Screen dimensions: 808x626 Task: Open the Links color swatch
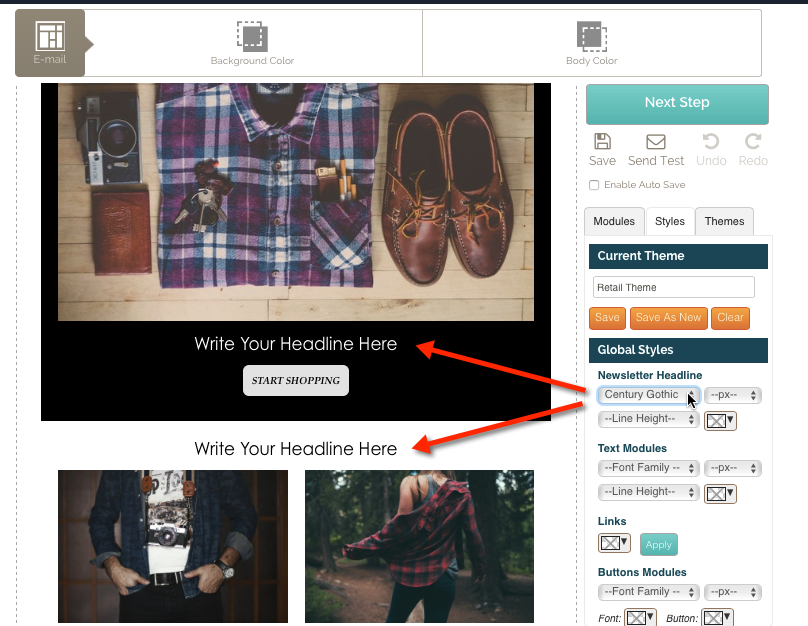[613, 544]
